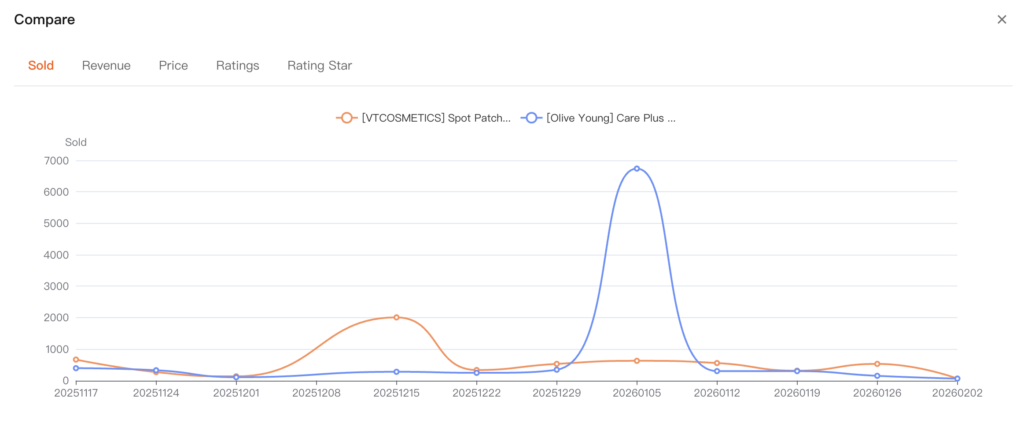Hide Olive Young Care Plus legend series
This screenshot has width=1024, height=423.
[601, 118]
